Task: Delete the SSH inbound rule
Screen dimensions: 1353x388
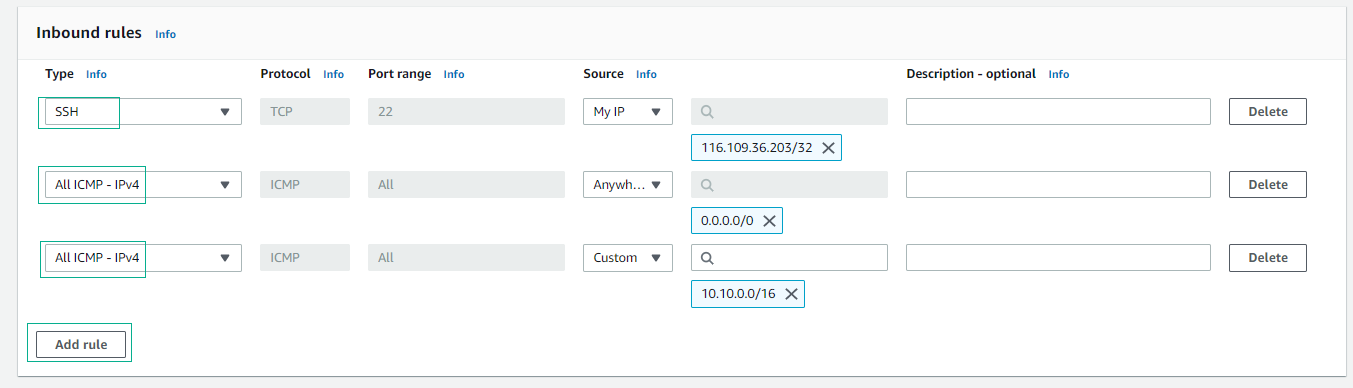Action: [1267, 111]
